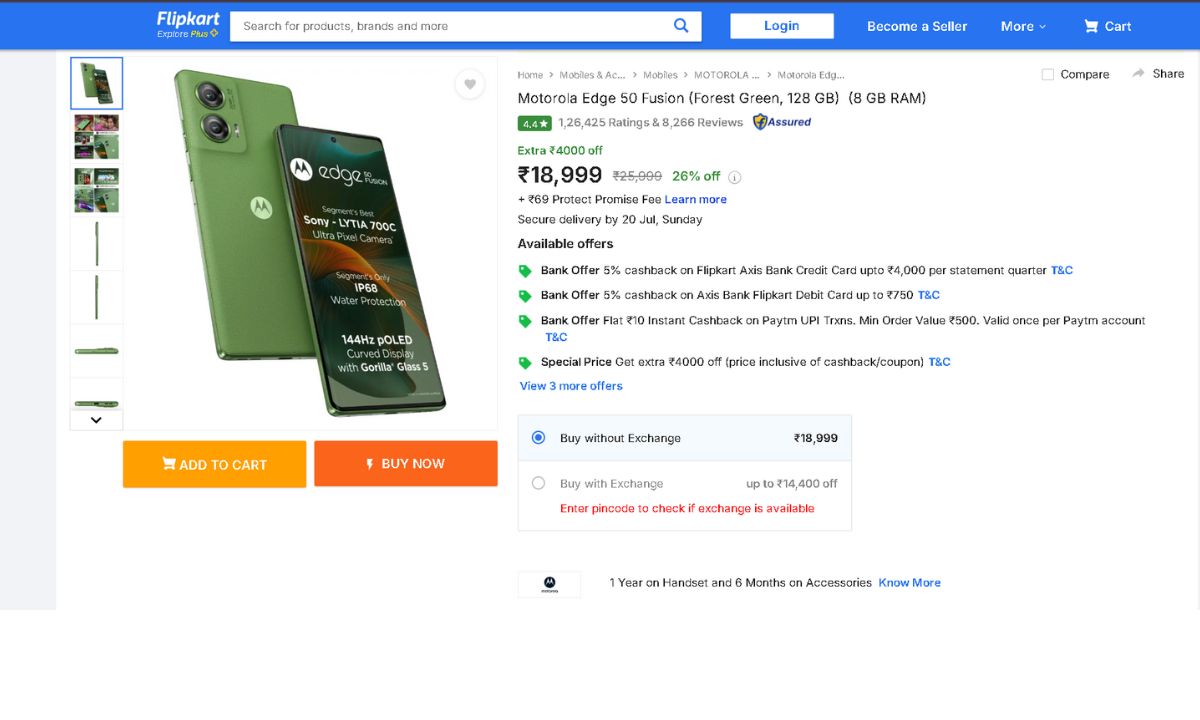Select Buy with Exchange option

539,483
